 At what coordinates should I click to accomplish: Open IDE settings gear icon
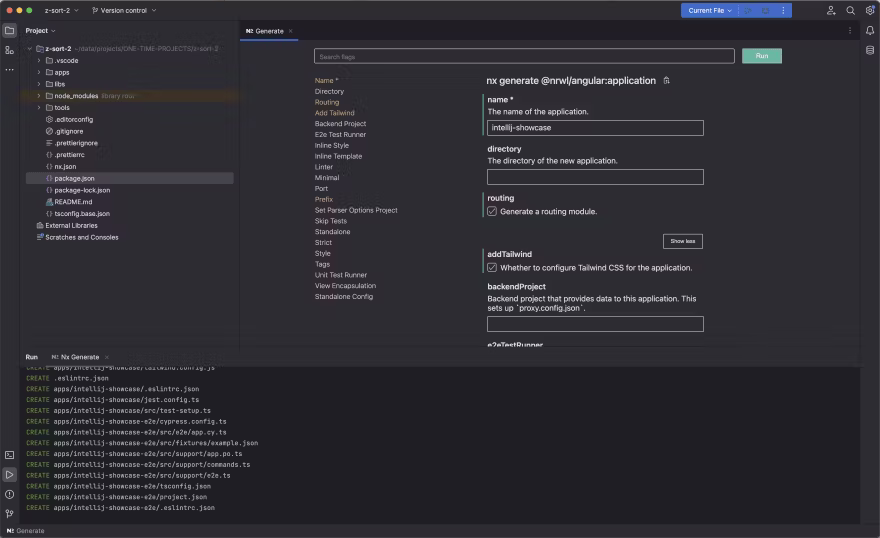pyautogui.click(x=870, y=10)
